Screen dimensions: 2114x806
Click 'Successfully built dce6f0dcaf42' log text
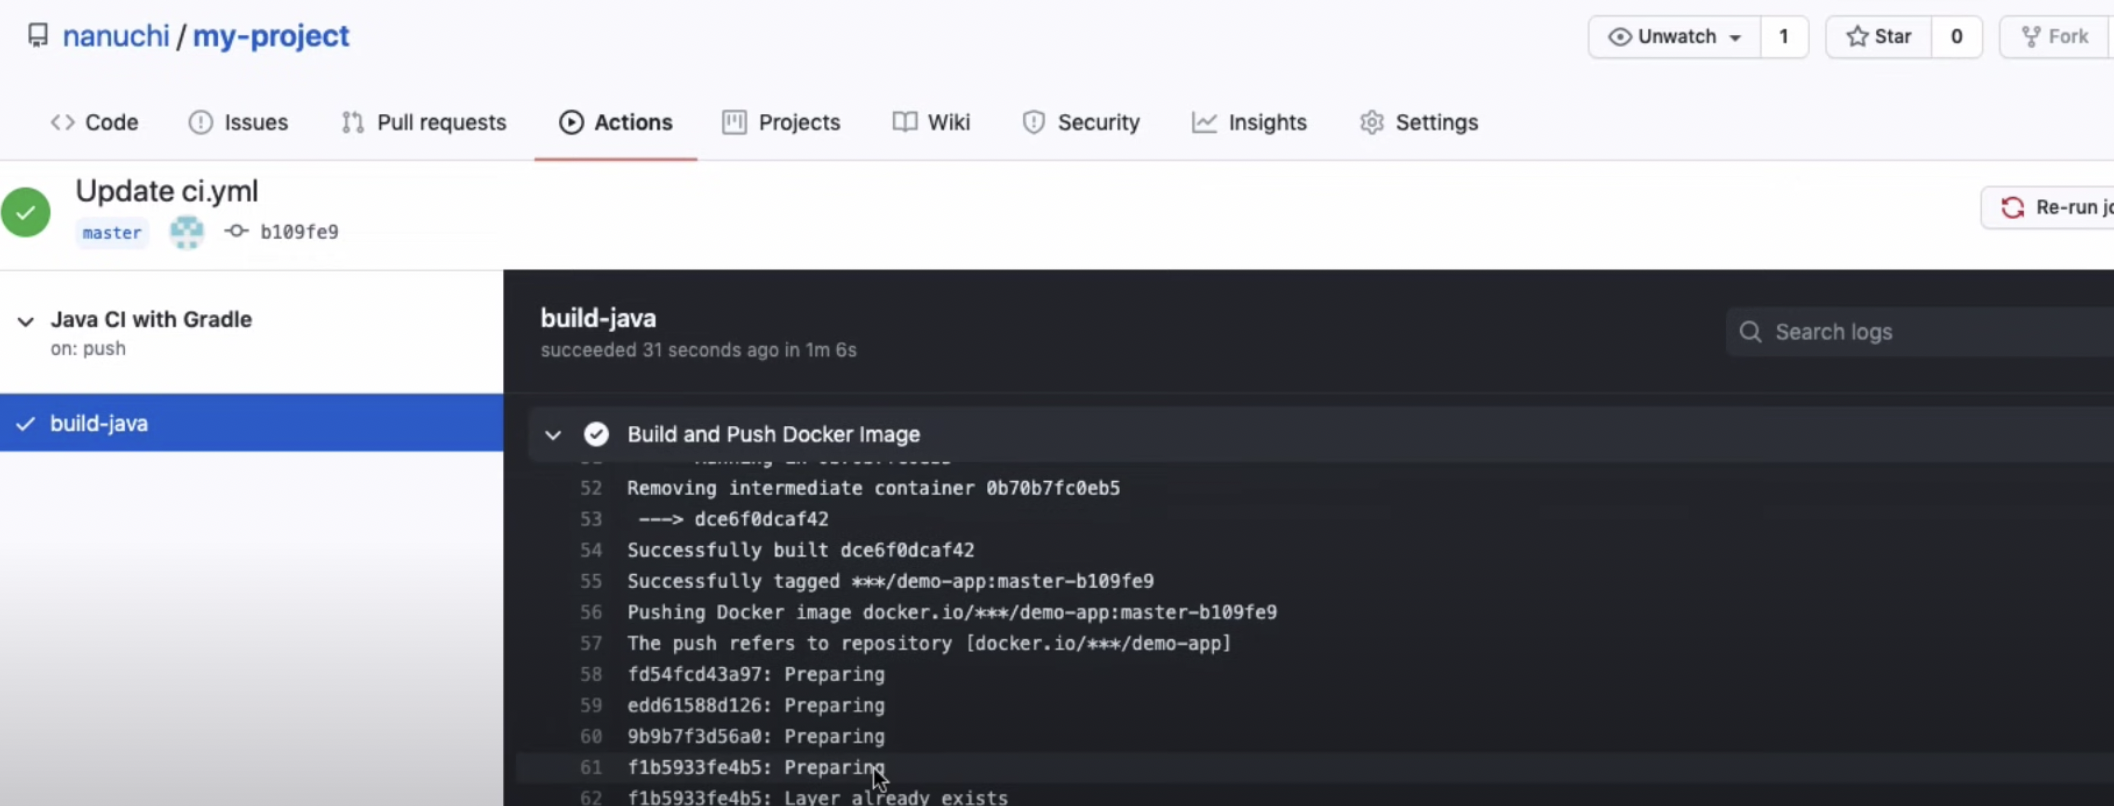801,550
